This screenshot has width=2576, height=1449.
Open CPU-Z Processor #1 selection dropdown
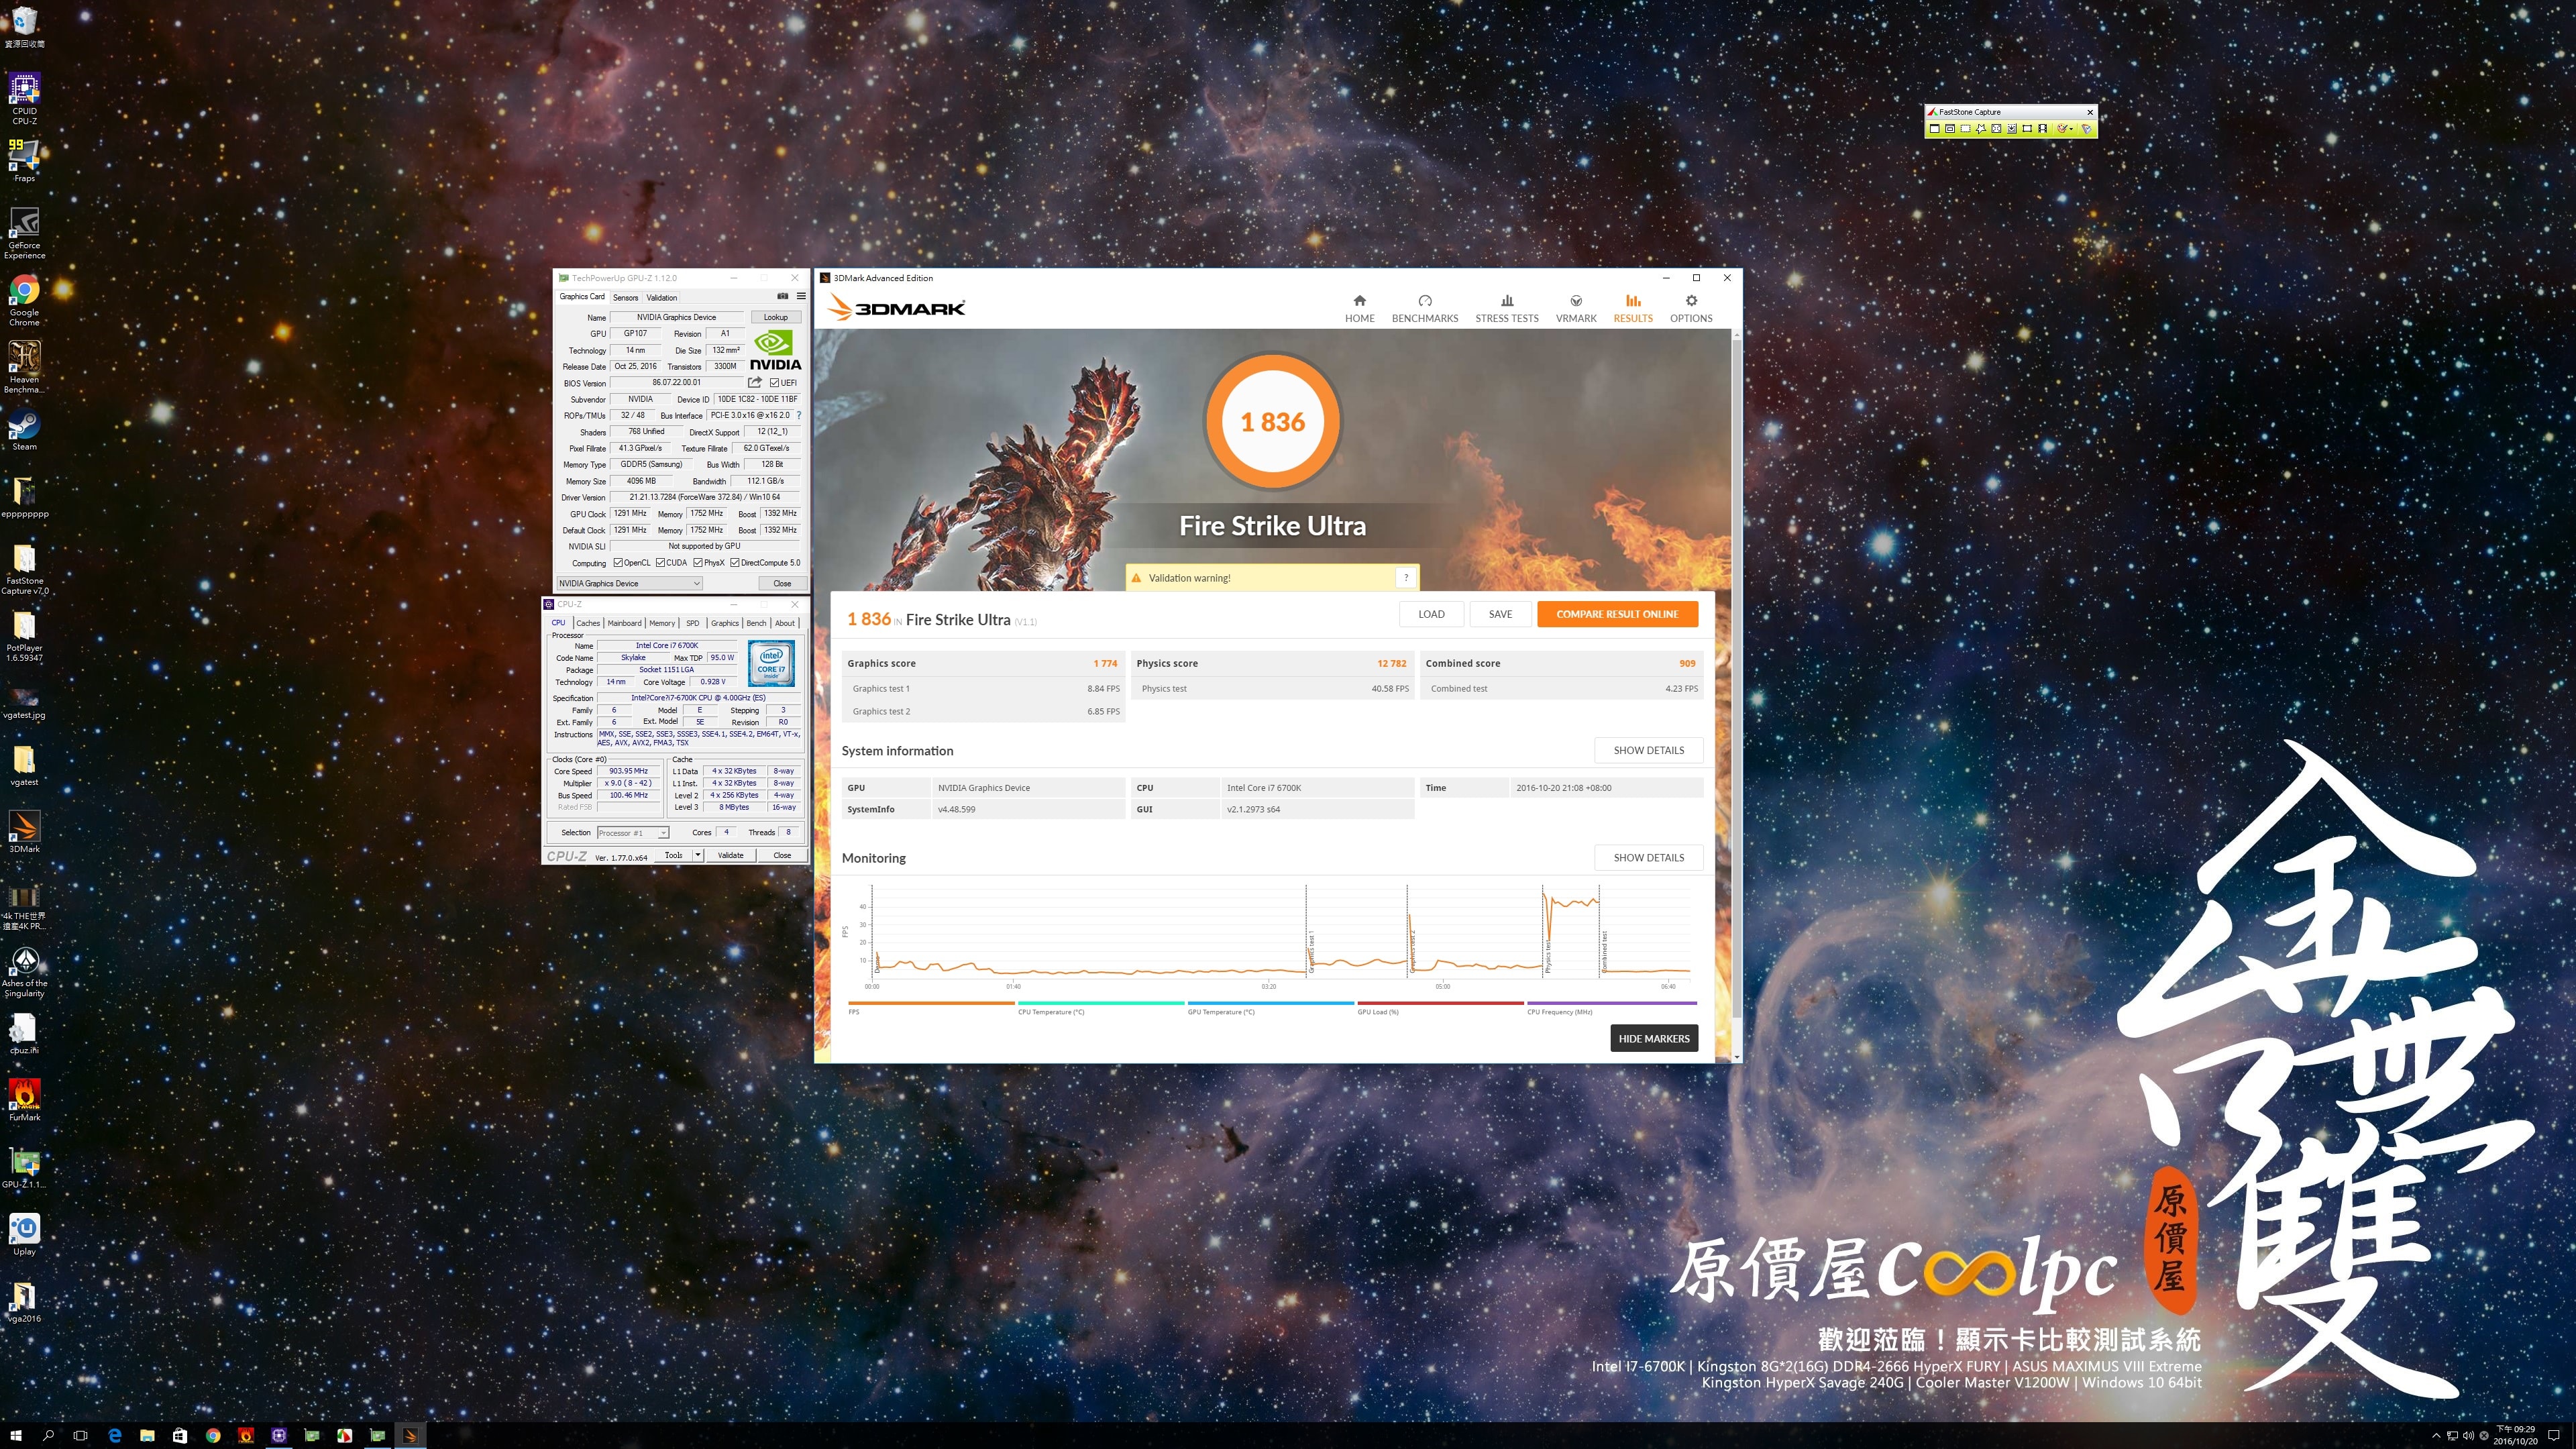633,832
